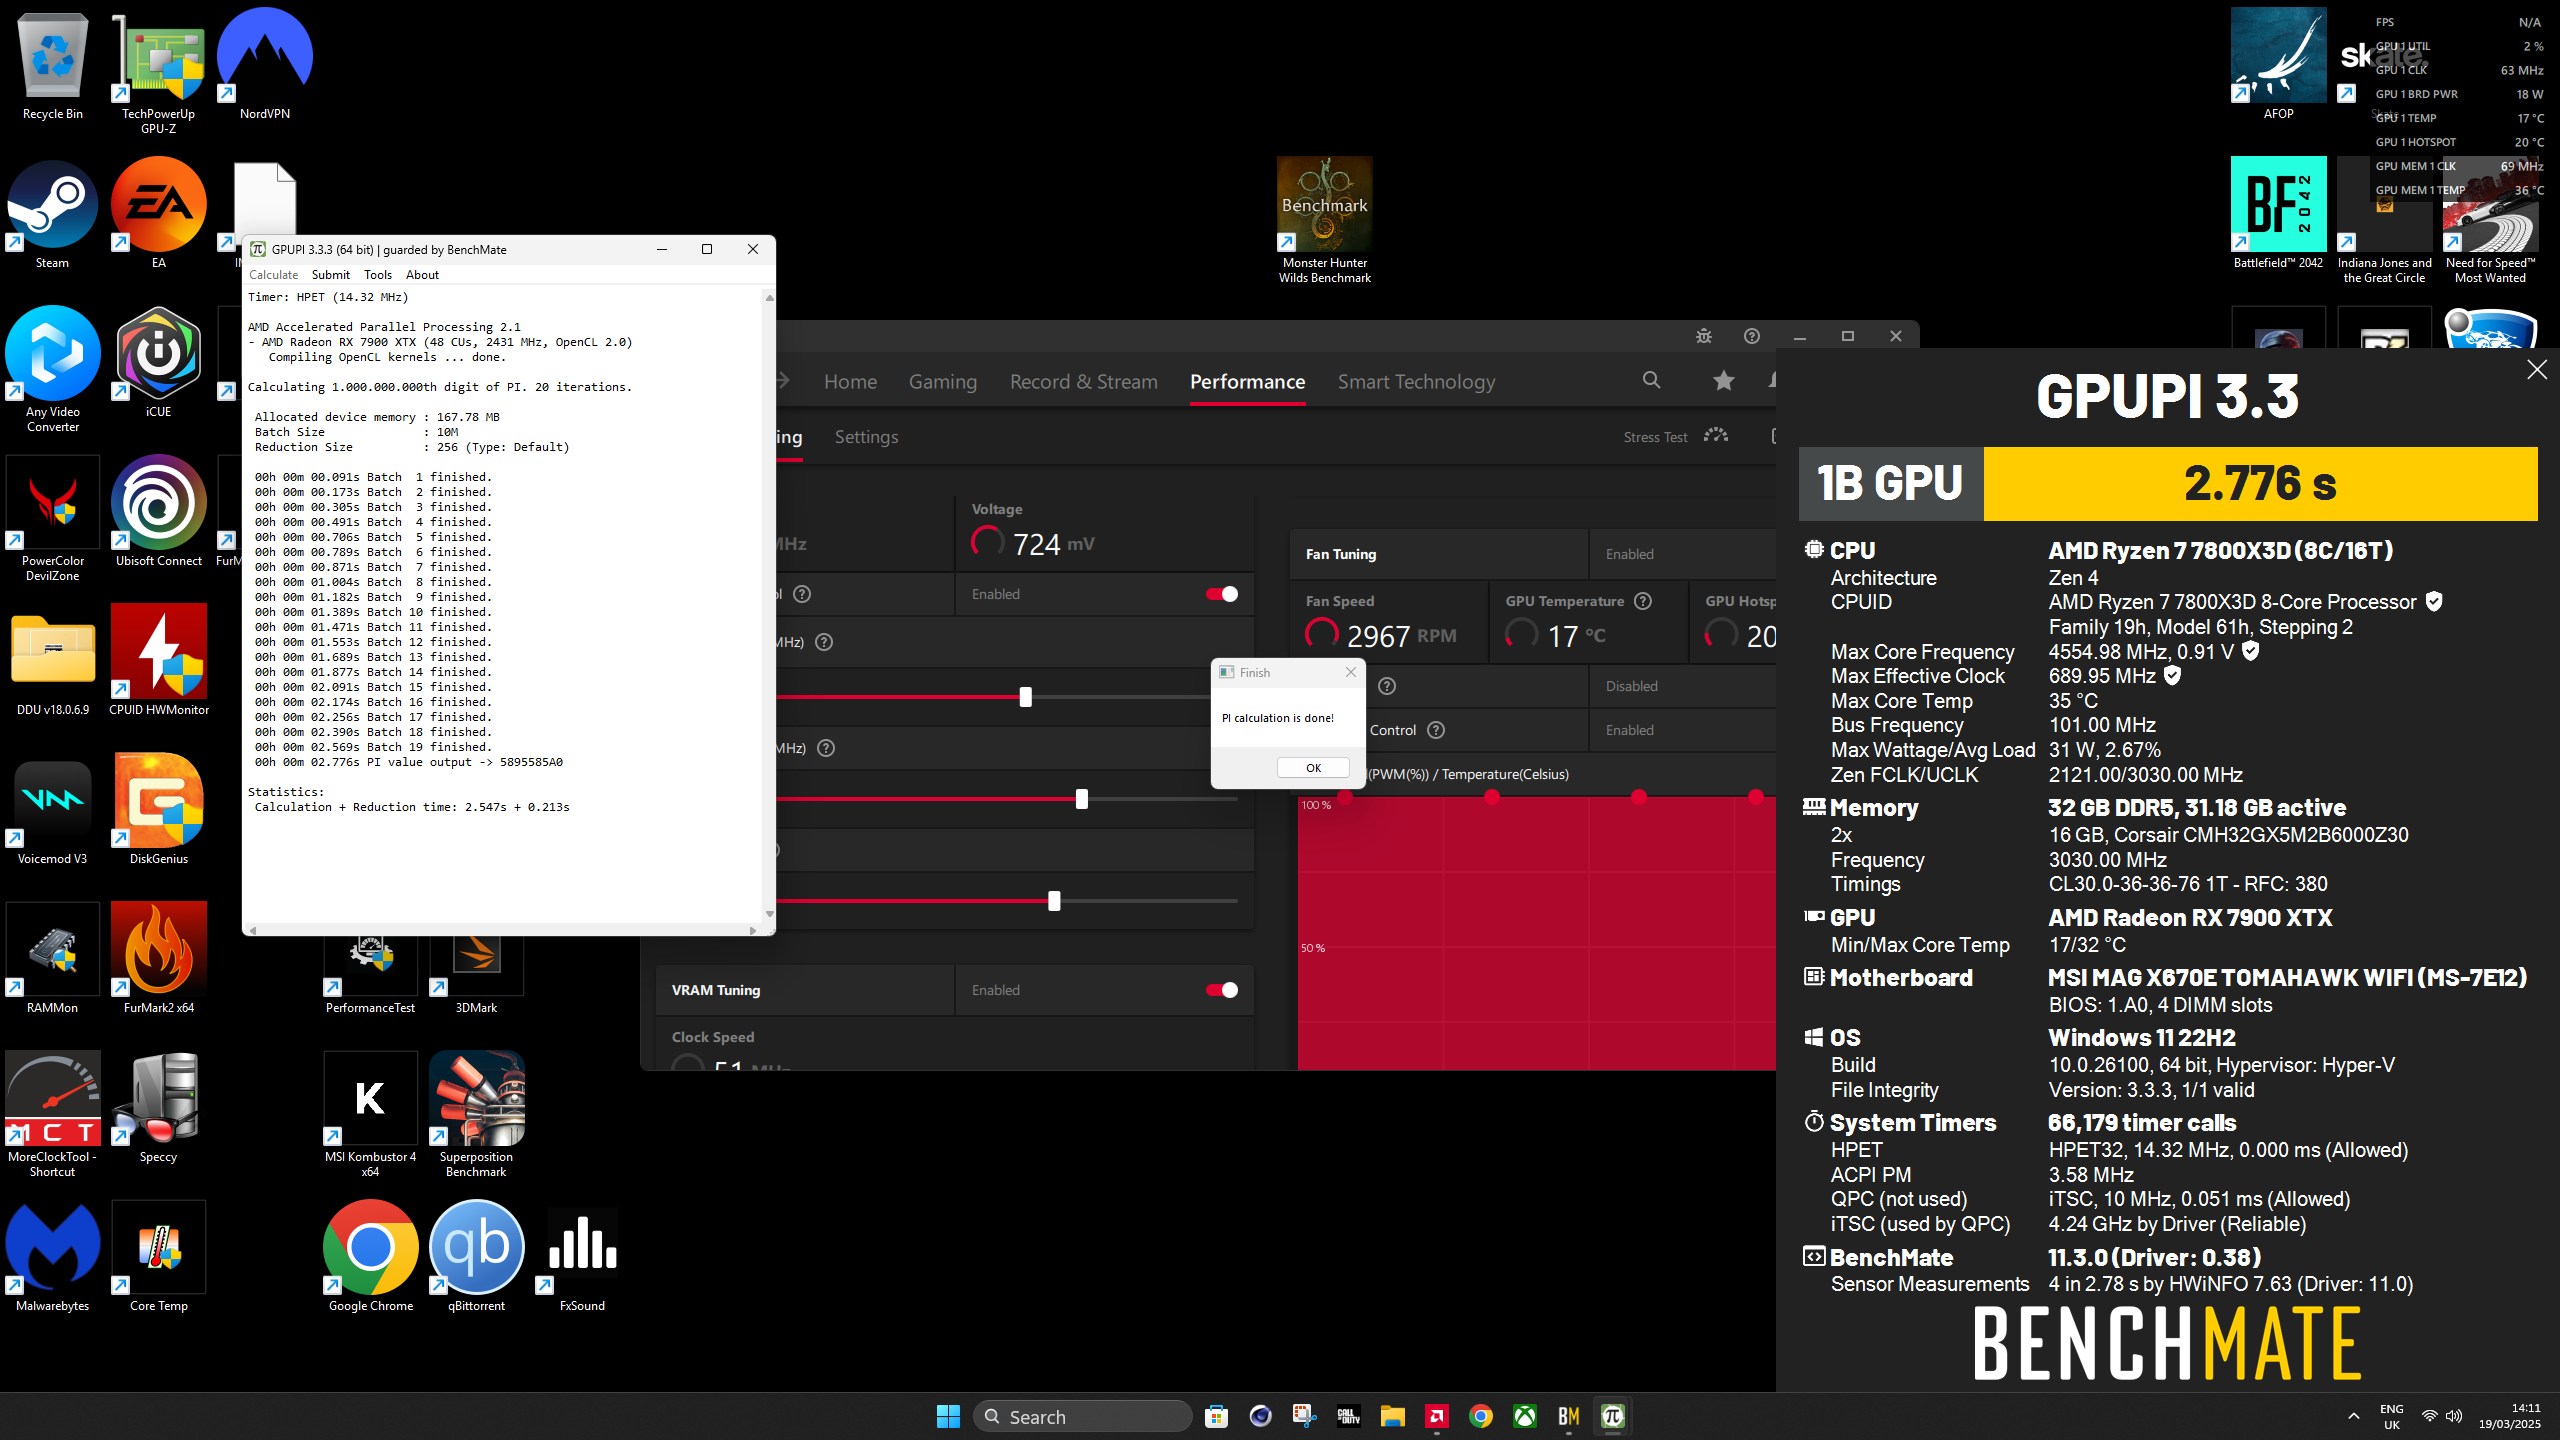Screen dimensions: 2560x1440
Task: Toggle the Voltage row Enabled switch
Action: (x=1222, y=594)
